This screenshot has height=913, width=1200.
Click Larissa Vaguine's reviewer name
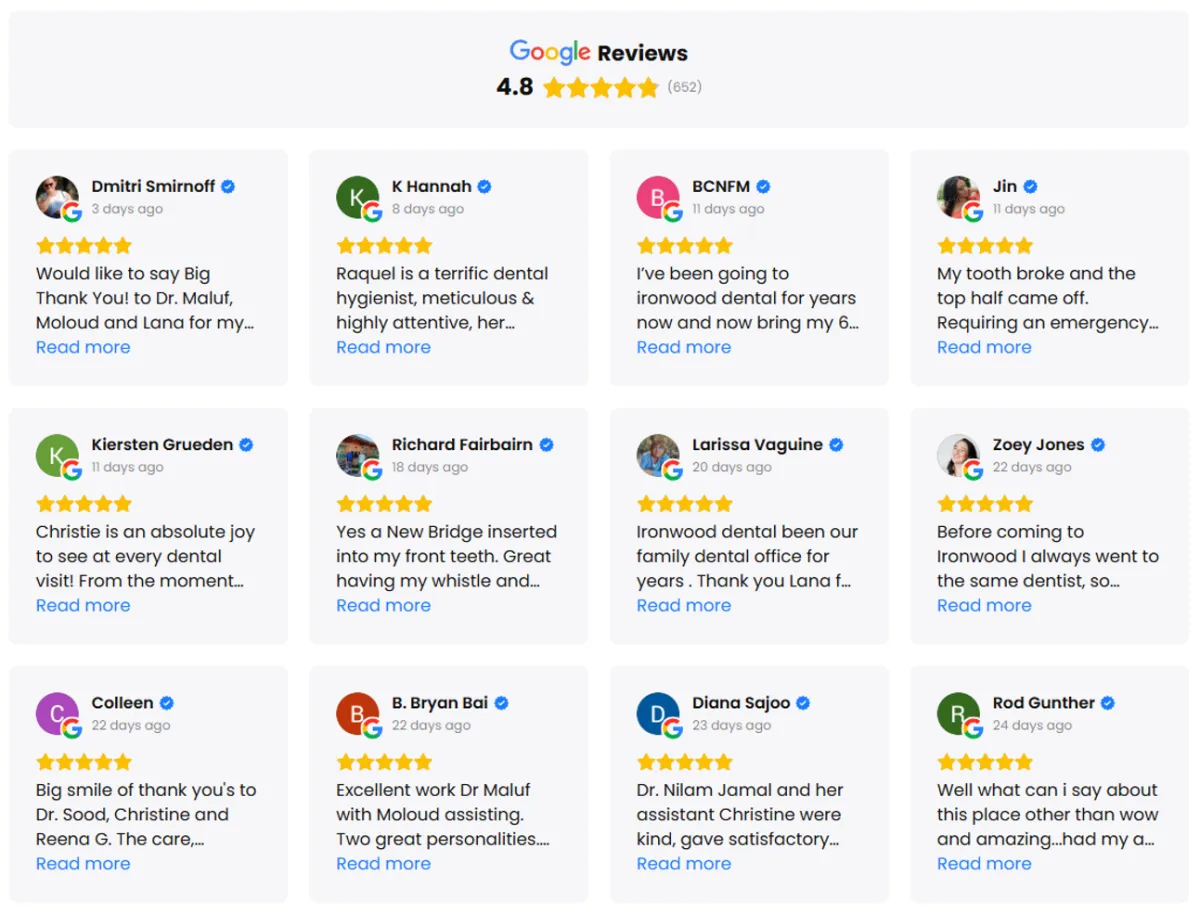pos(757,444)
